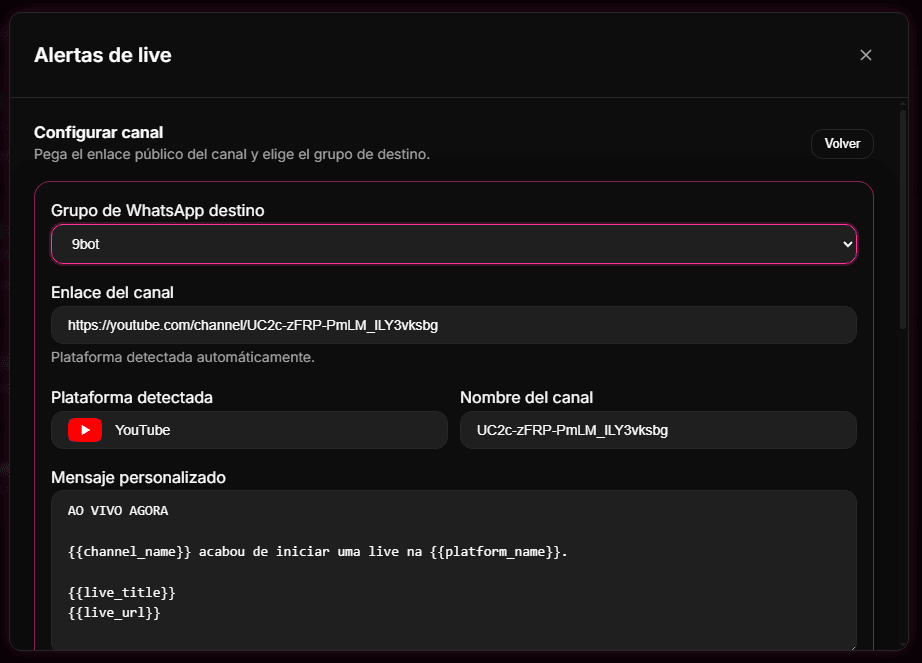This screenshot has width=922, height=663.
Task: Click the 'AO VIVO AGORA' line in message
Action: point(118,511)
